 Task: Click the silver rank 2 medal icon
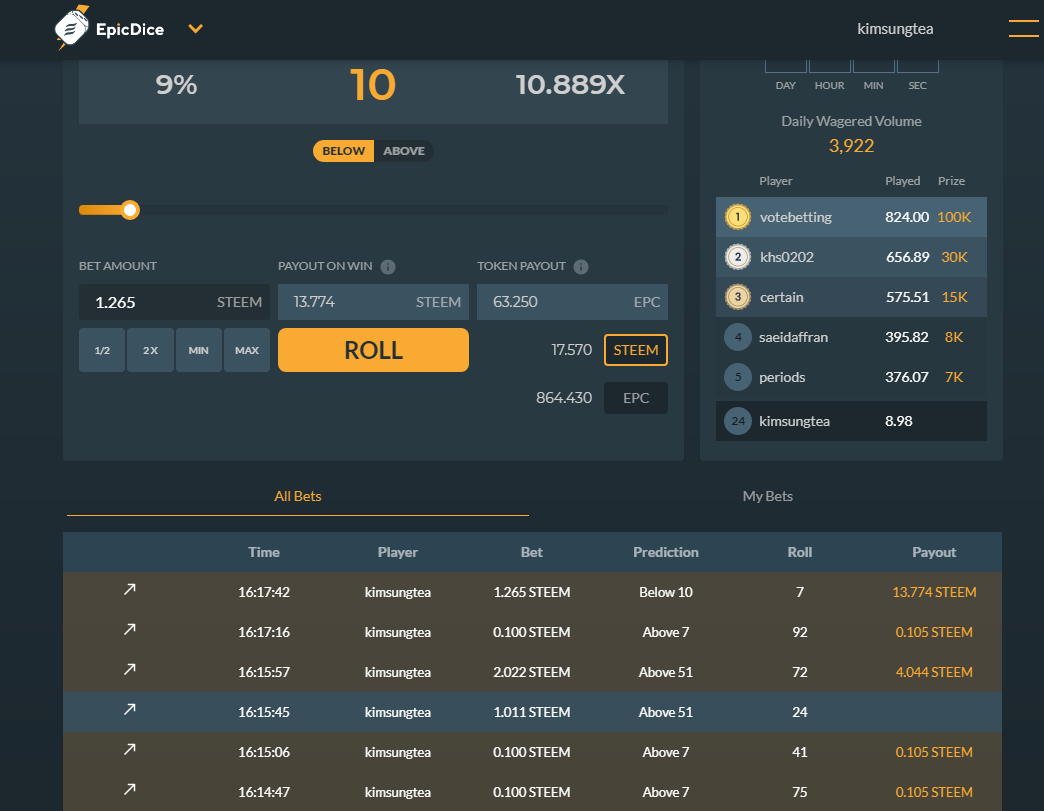click(738, 257)
